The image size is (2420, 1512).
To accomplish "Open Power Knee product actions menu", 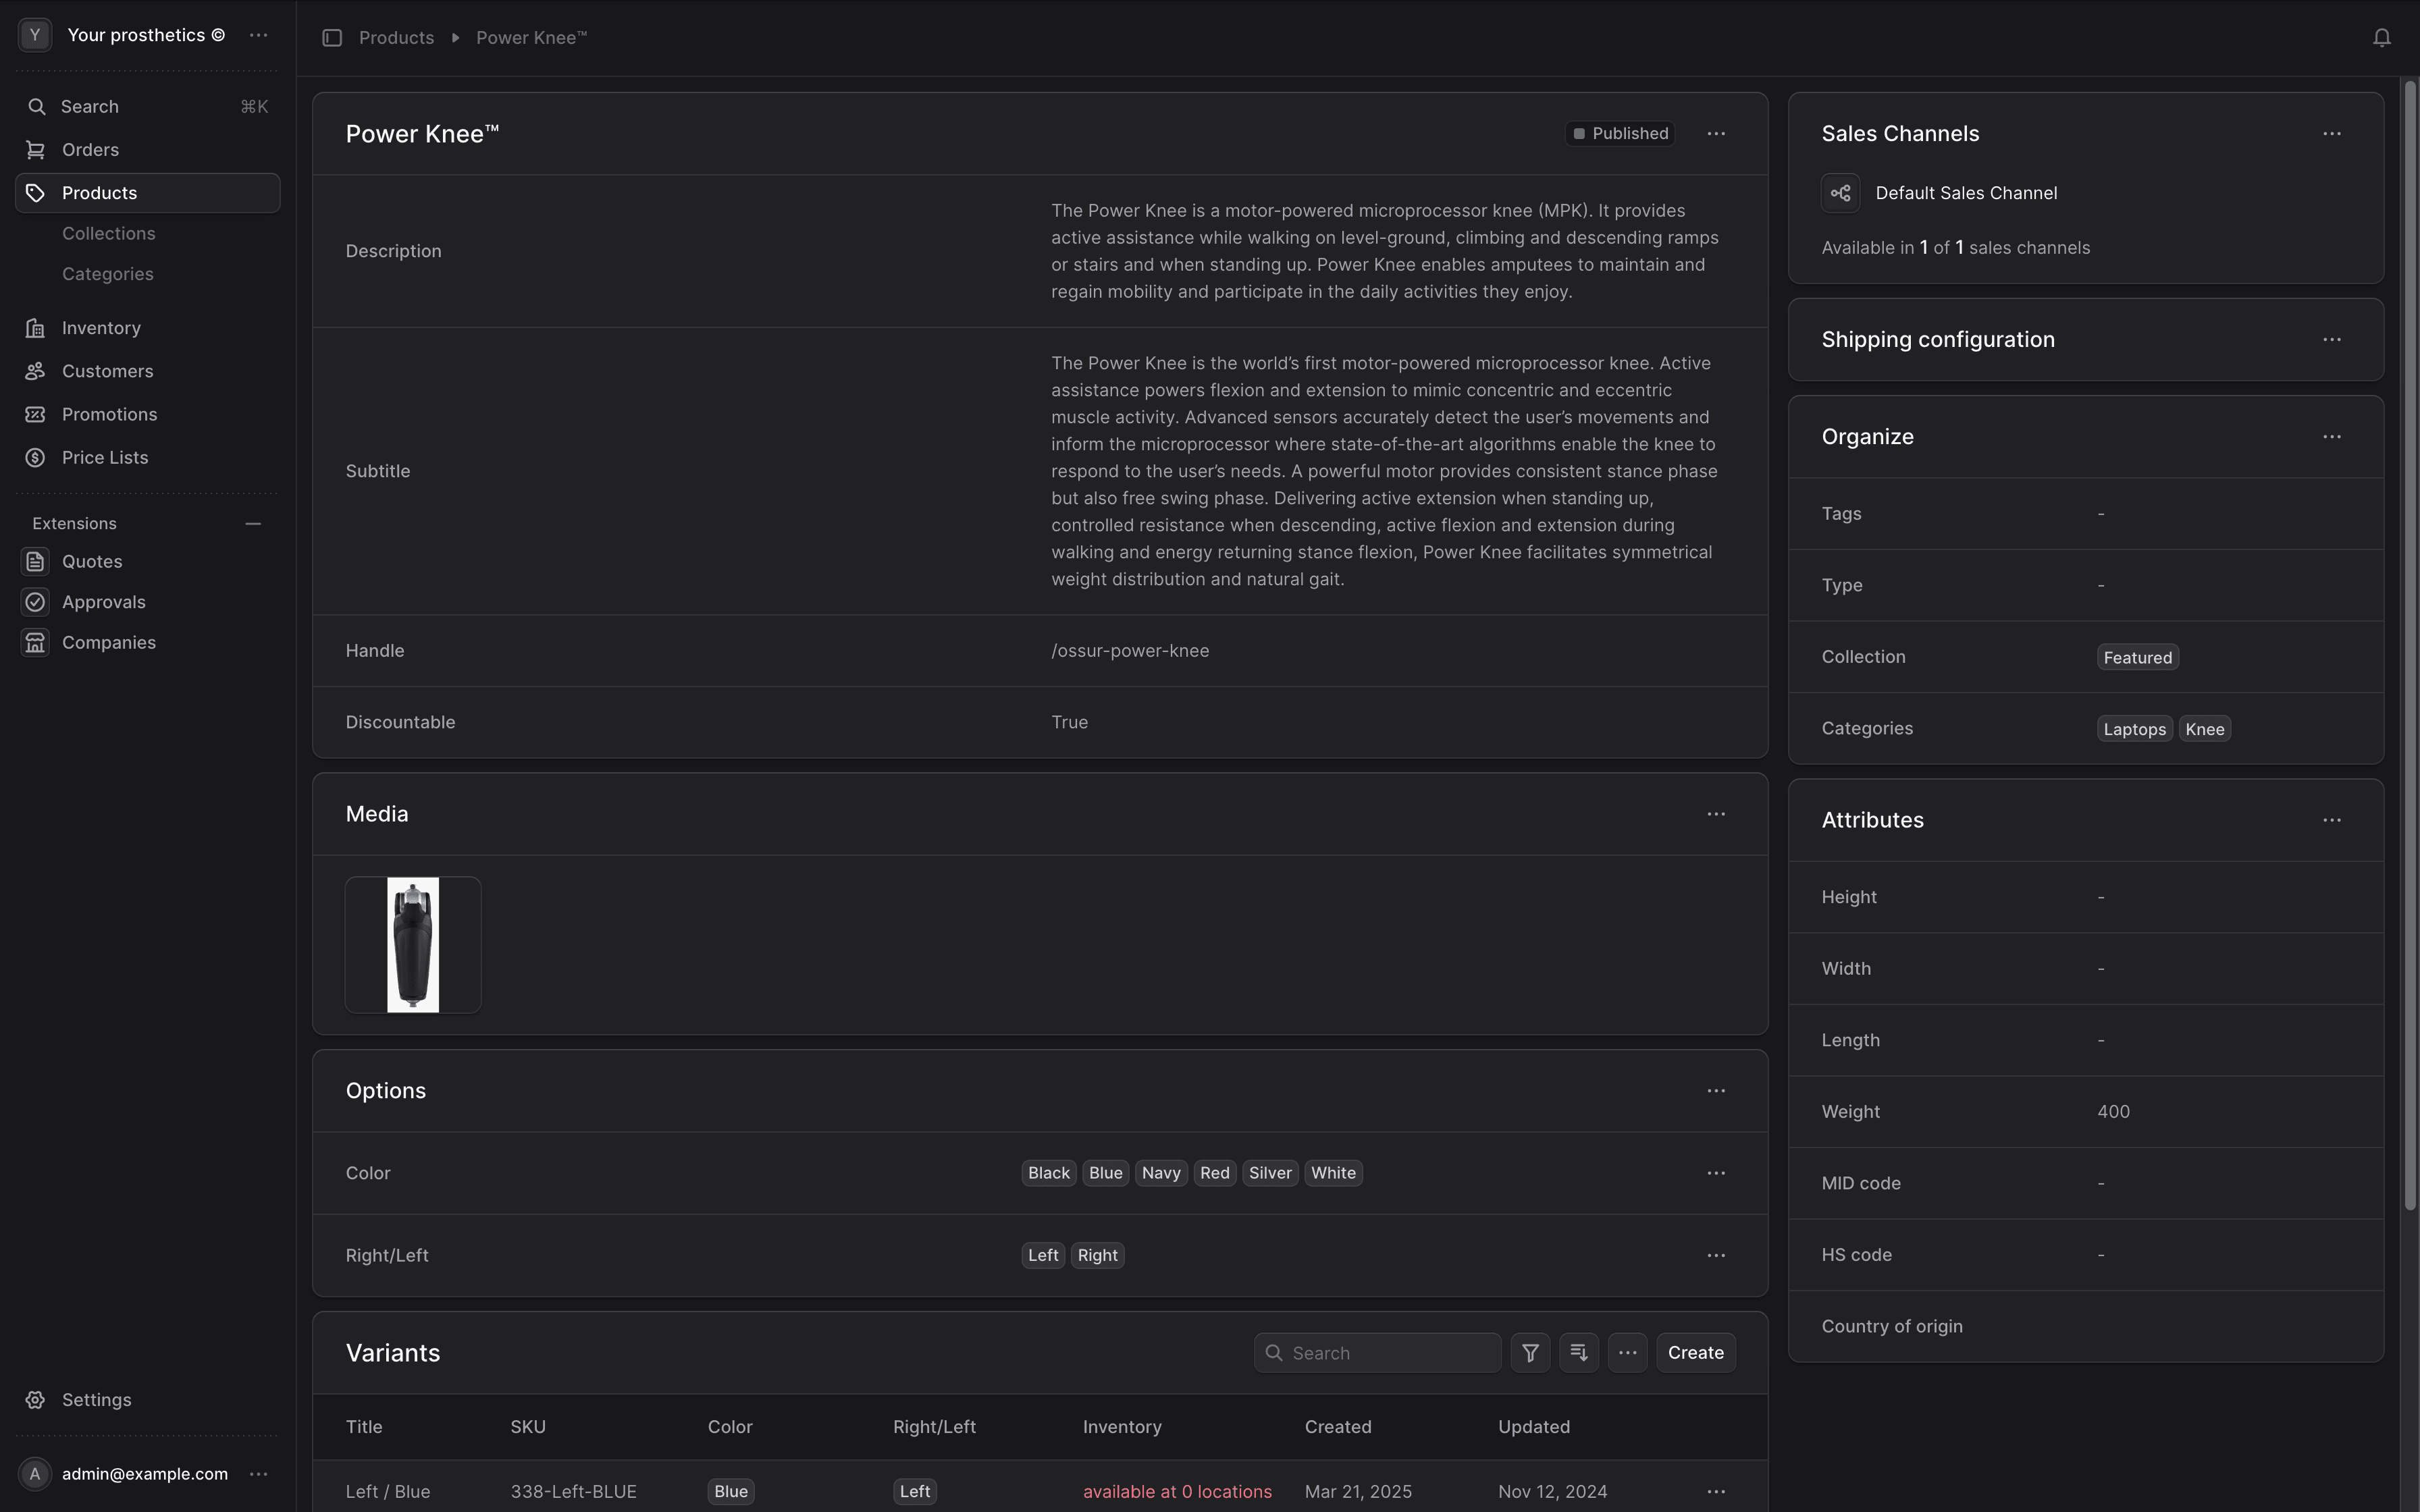I will 1716,134.
